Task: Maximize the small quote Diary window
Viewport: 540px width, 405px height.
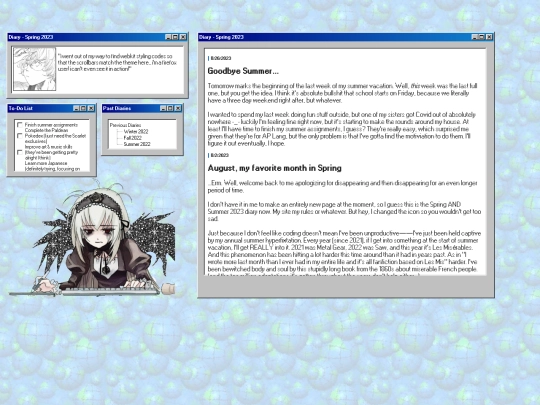Action: pos(175,37)
